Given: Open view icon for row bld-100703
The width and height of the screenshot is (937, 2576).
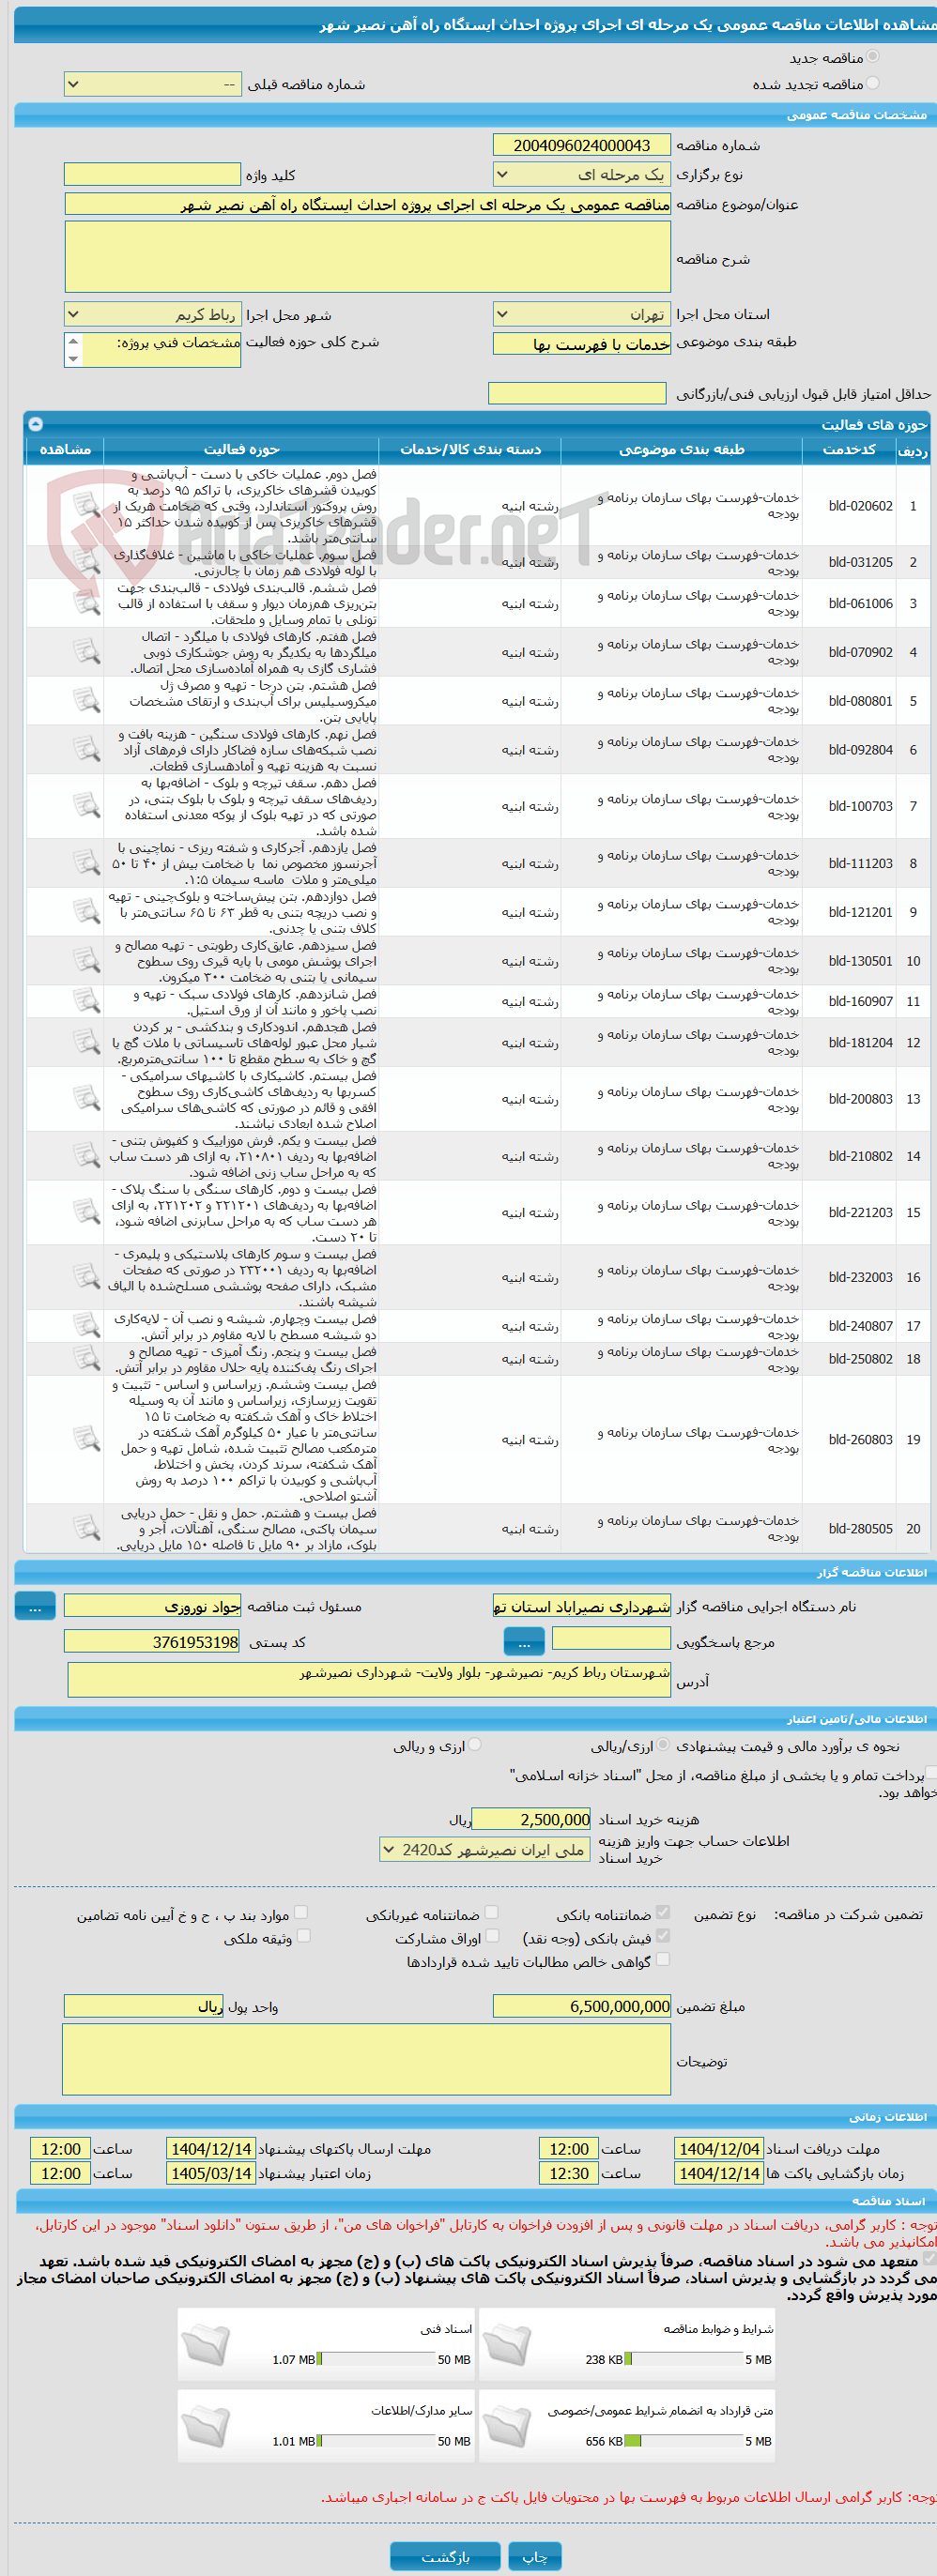Looking at the screenshot, I should coord(86,806).
